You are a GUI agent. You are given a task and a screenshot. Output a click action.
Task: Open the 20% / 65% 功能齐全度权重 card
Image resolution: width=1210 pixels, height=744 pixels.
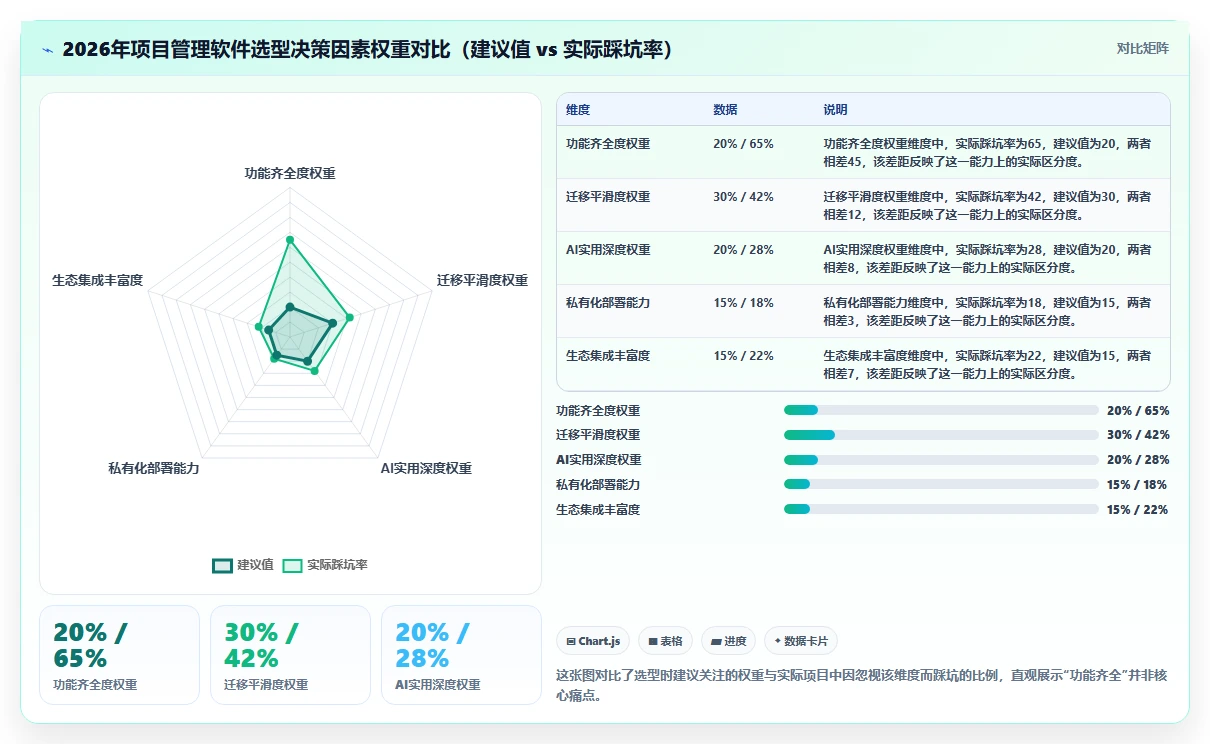tap(119, 655)
